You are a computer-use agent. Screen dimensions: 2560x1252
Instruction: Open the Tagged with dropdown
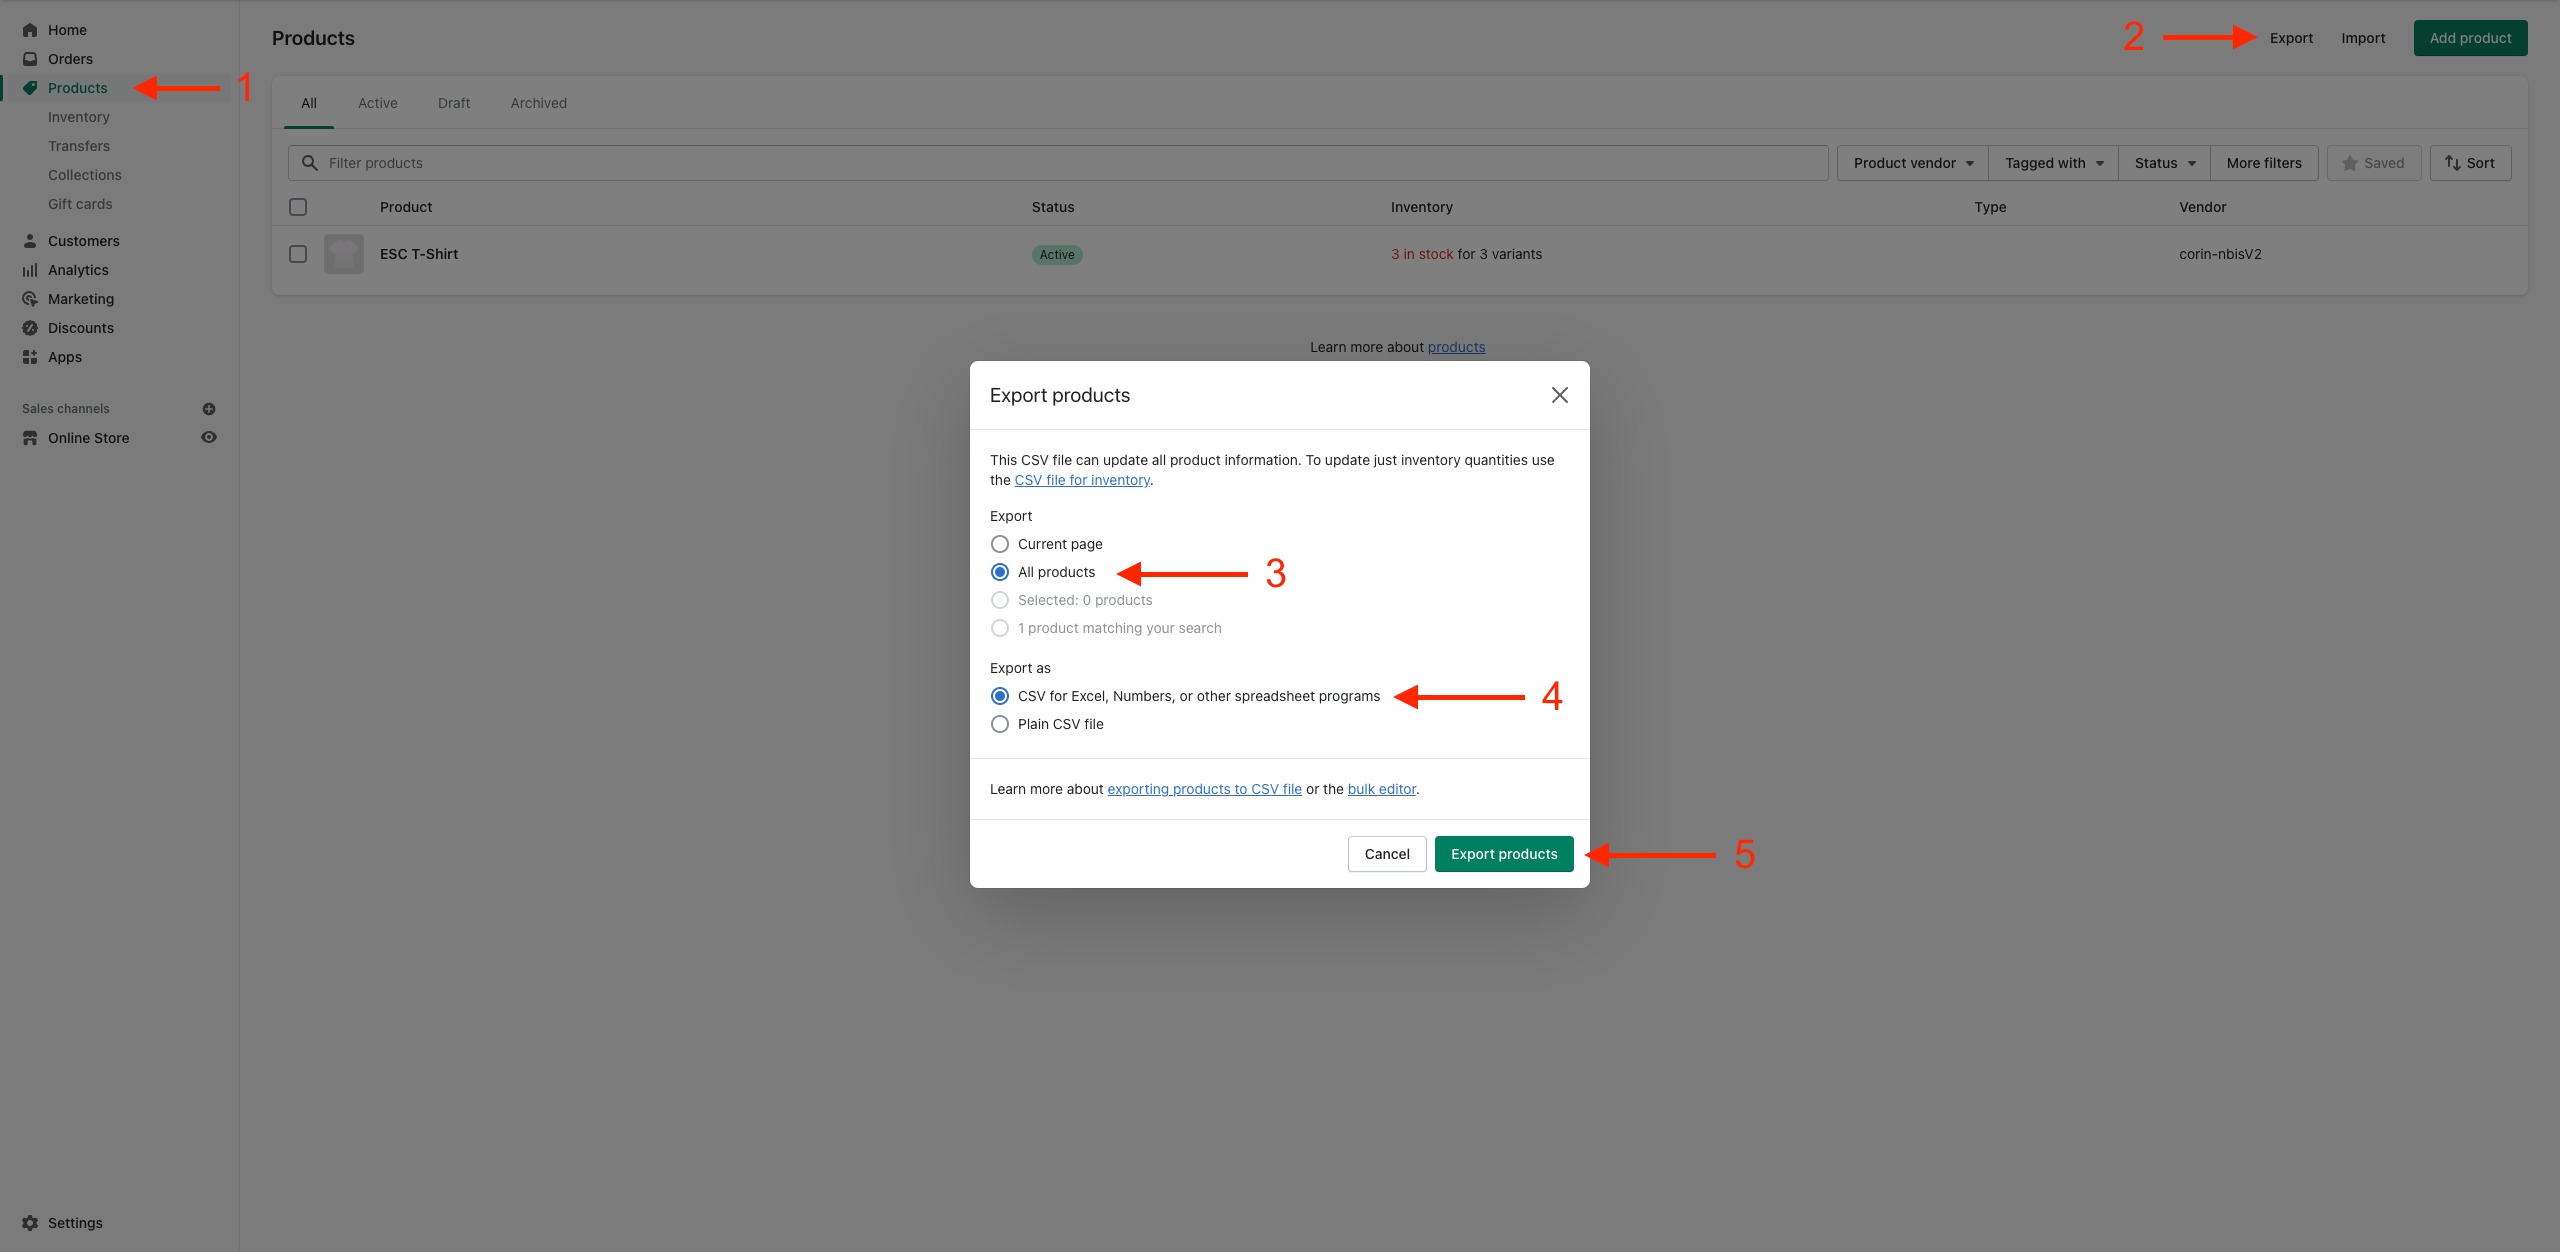click(x=2052, y=162)
